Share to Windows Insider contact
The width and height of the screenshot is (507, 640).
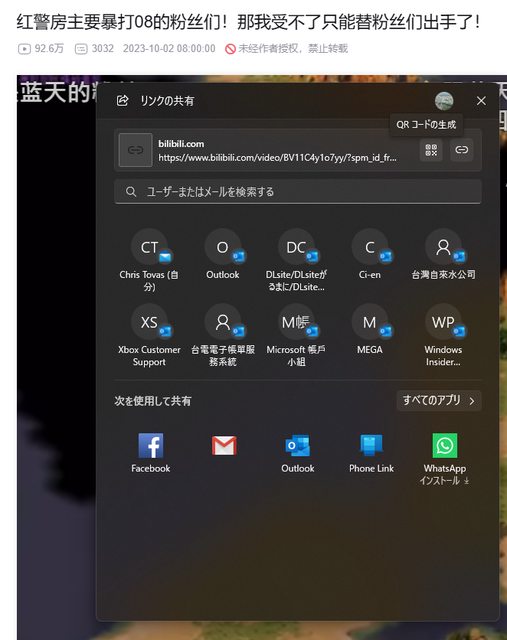443,336
